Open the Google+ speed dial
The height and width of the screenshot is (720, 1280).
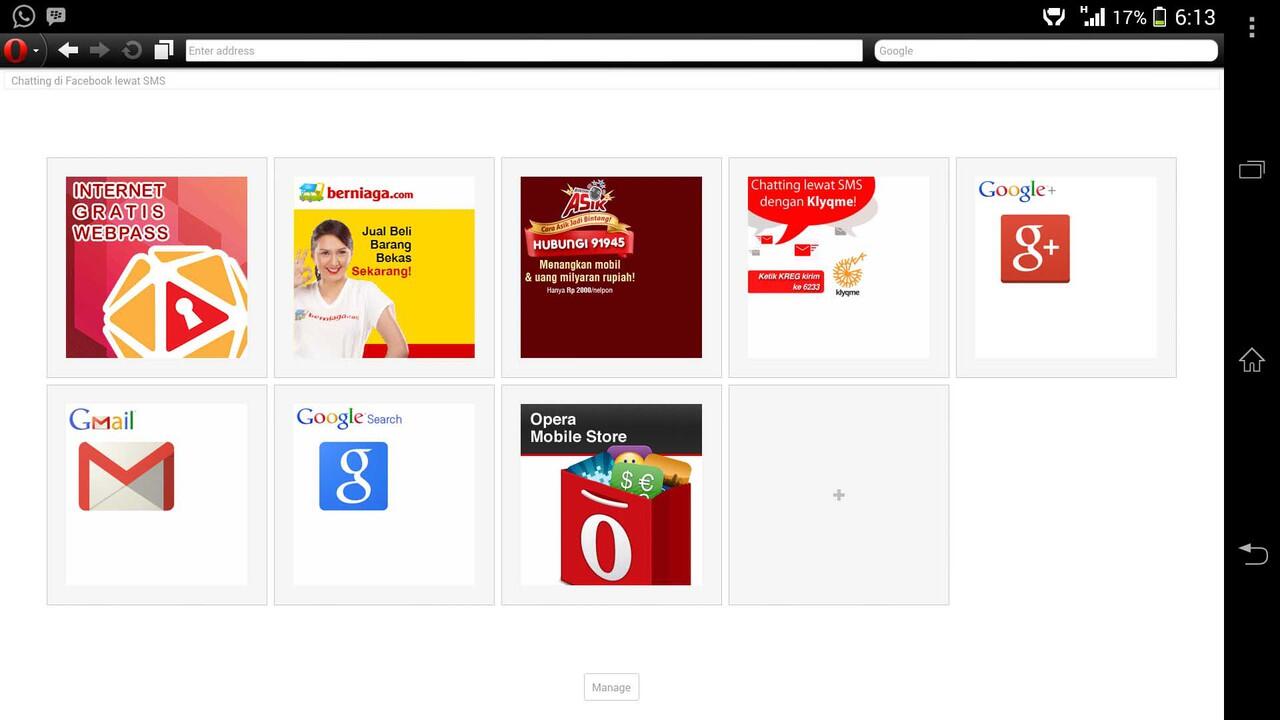point(1066,267)
